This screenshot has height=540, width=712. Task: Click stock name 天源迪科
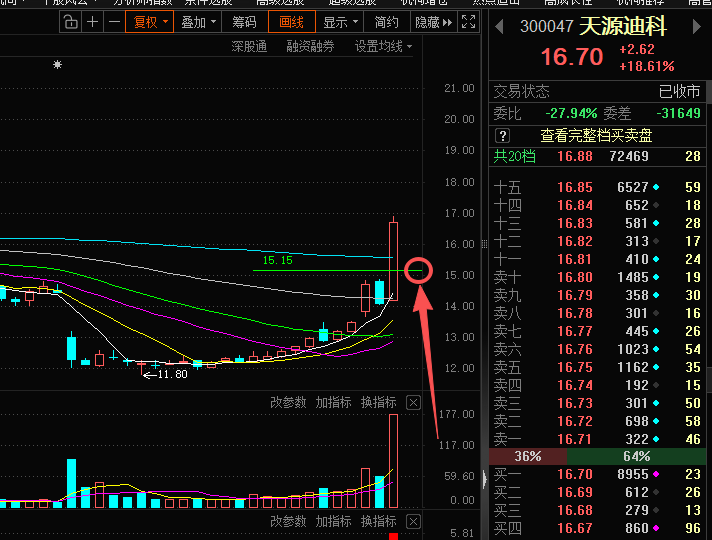point(623,26)
